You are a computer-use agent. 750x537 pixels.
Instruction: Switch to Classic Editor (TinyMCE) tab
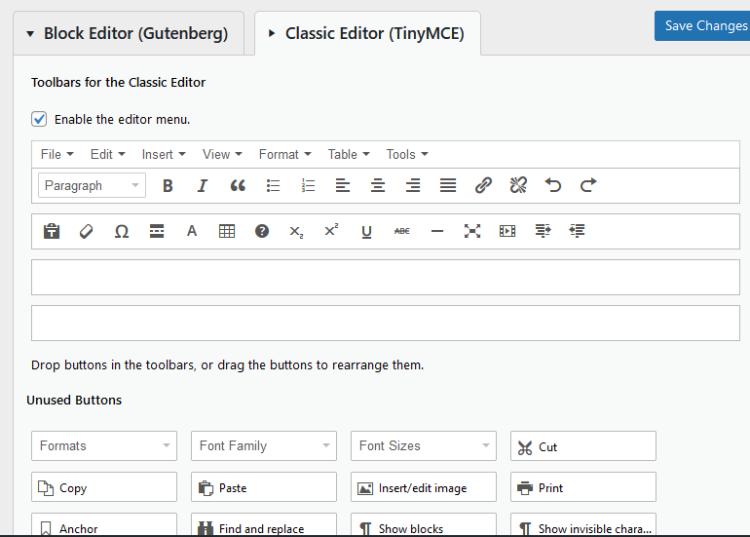pos(367,33)
